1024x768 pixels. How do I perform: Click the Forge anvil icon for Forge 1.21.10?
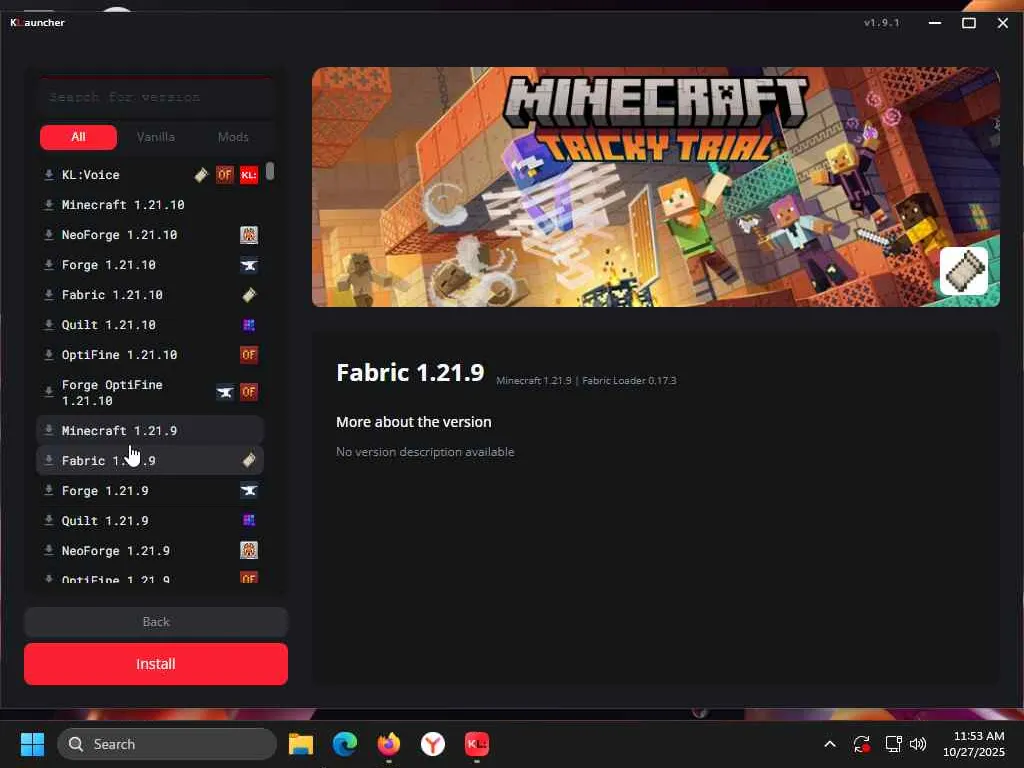[x=249, y=264]
